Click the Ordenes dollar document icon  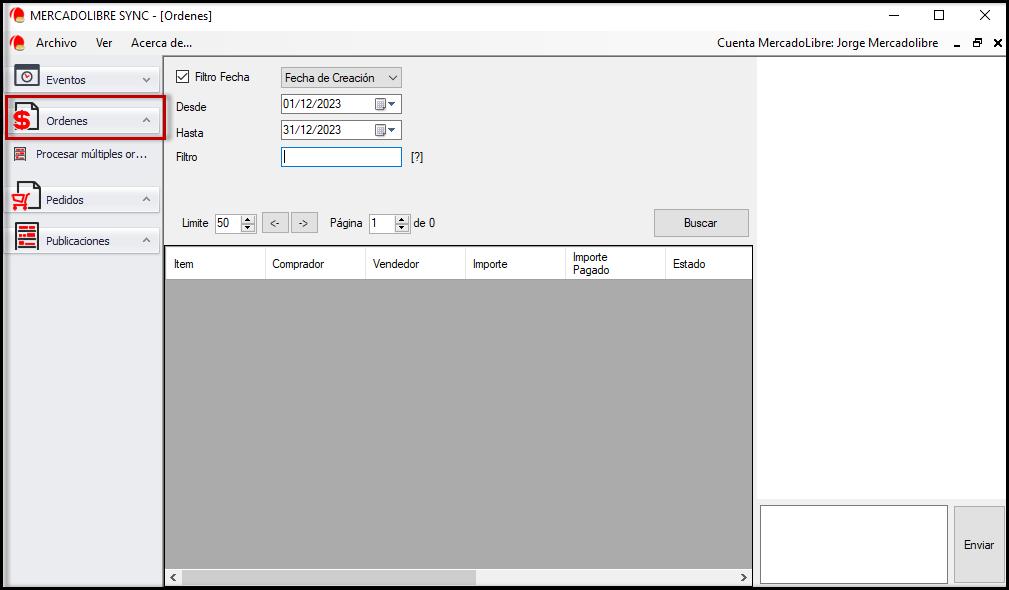pos(26,116)
